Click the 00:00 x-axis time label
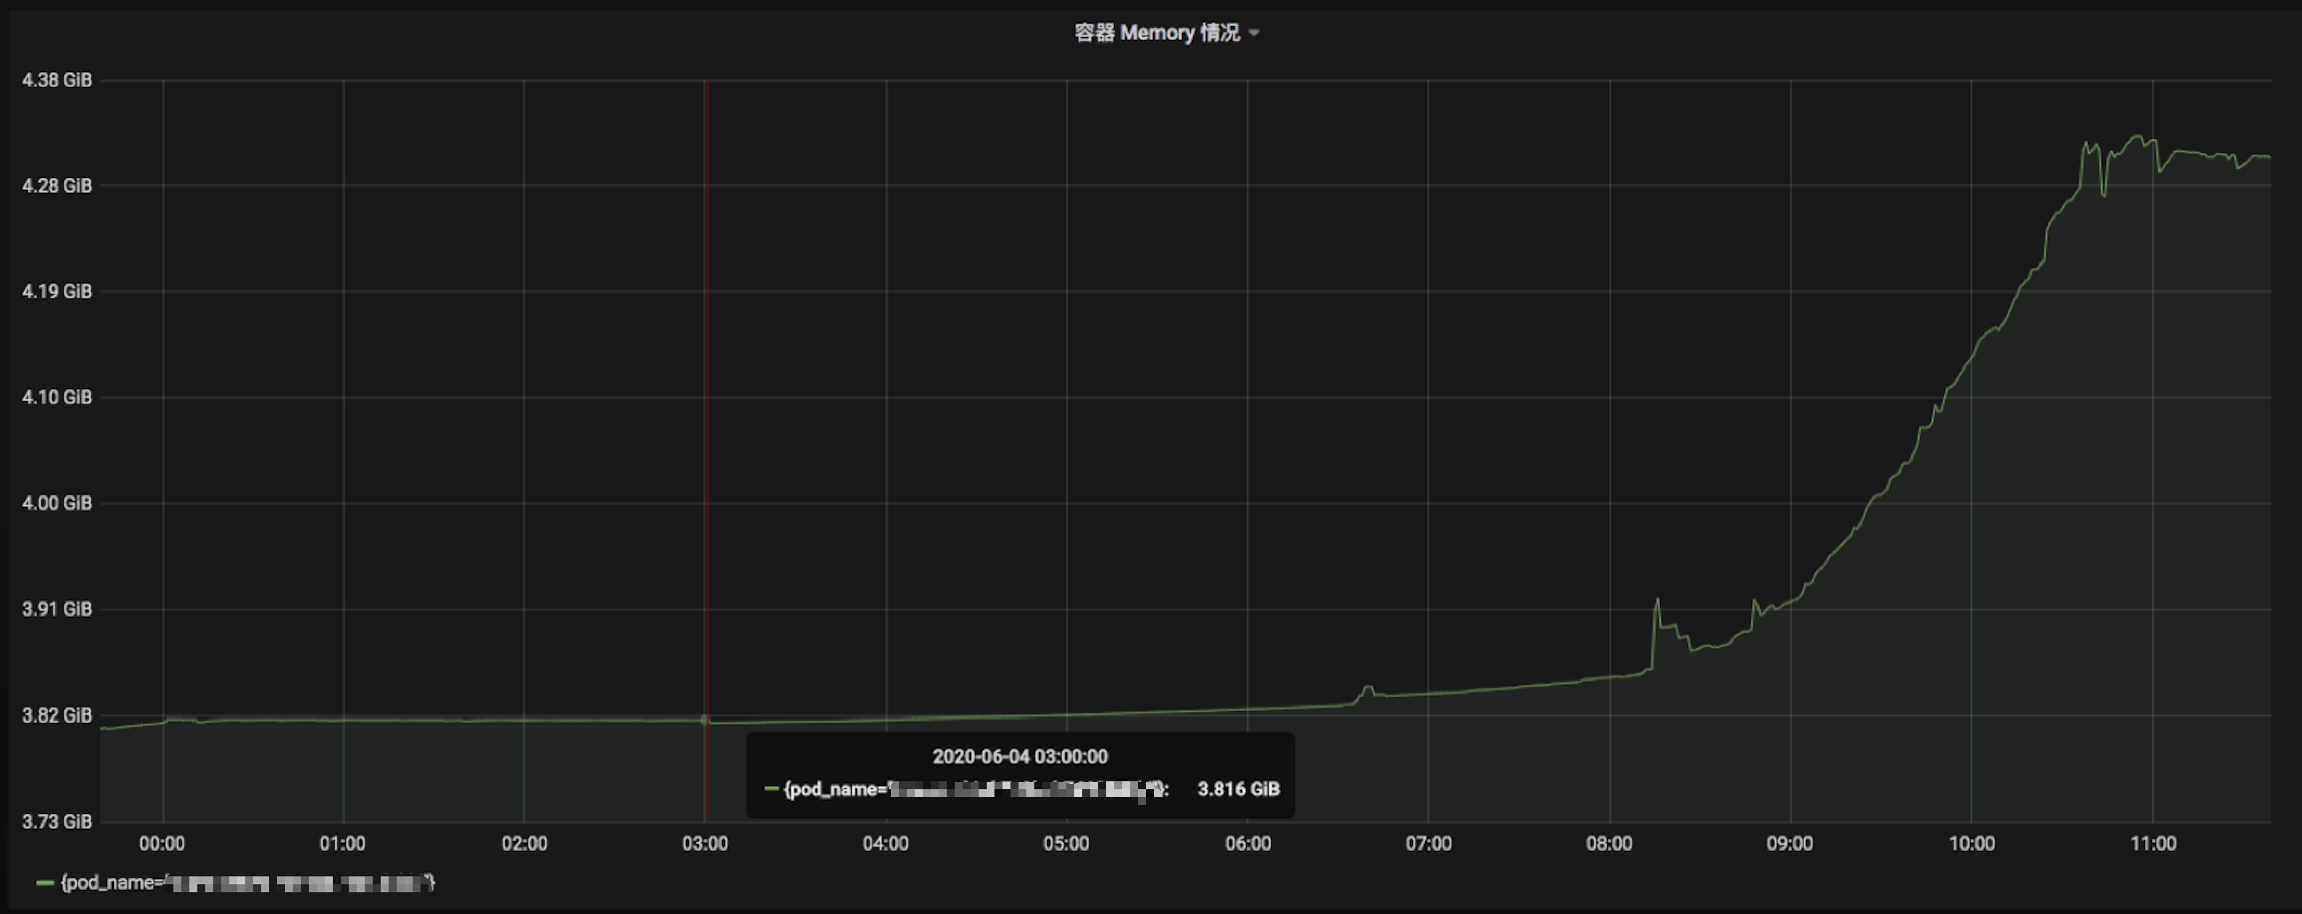Screen dimensions: 2302x914 [x=162, y=844]
